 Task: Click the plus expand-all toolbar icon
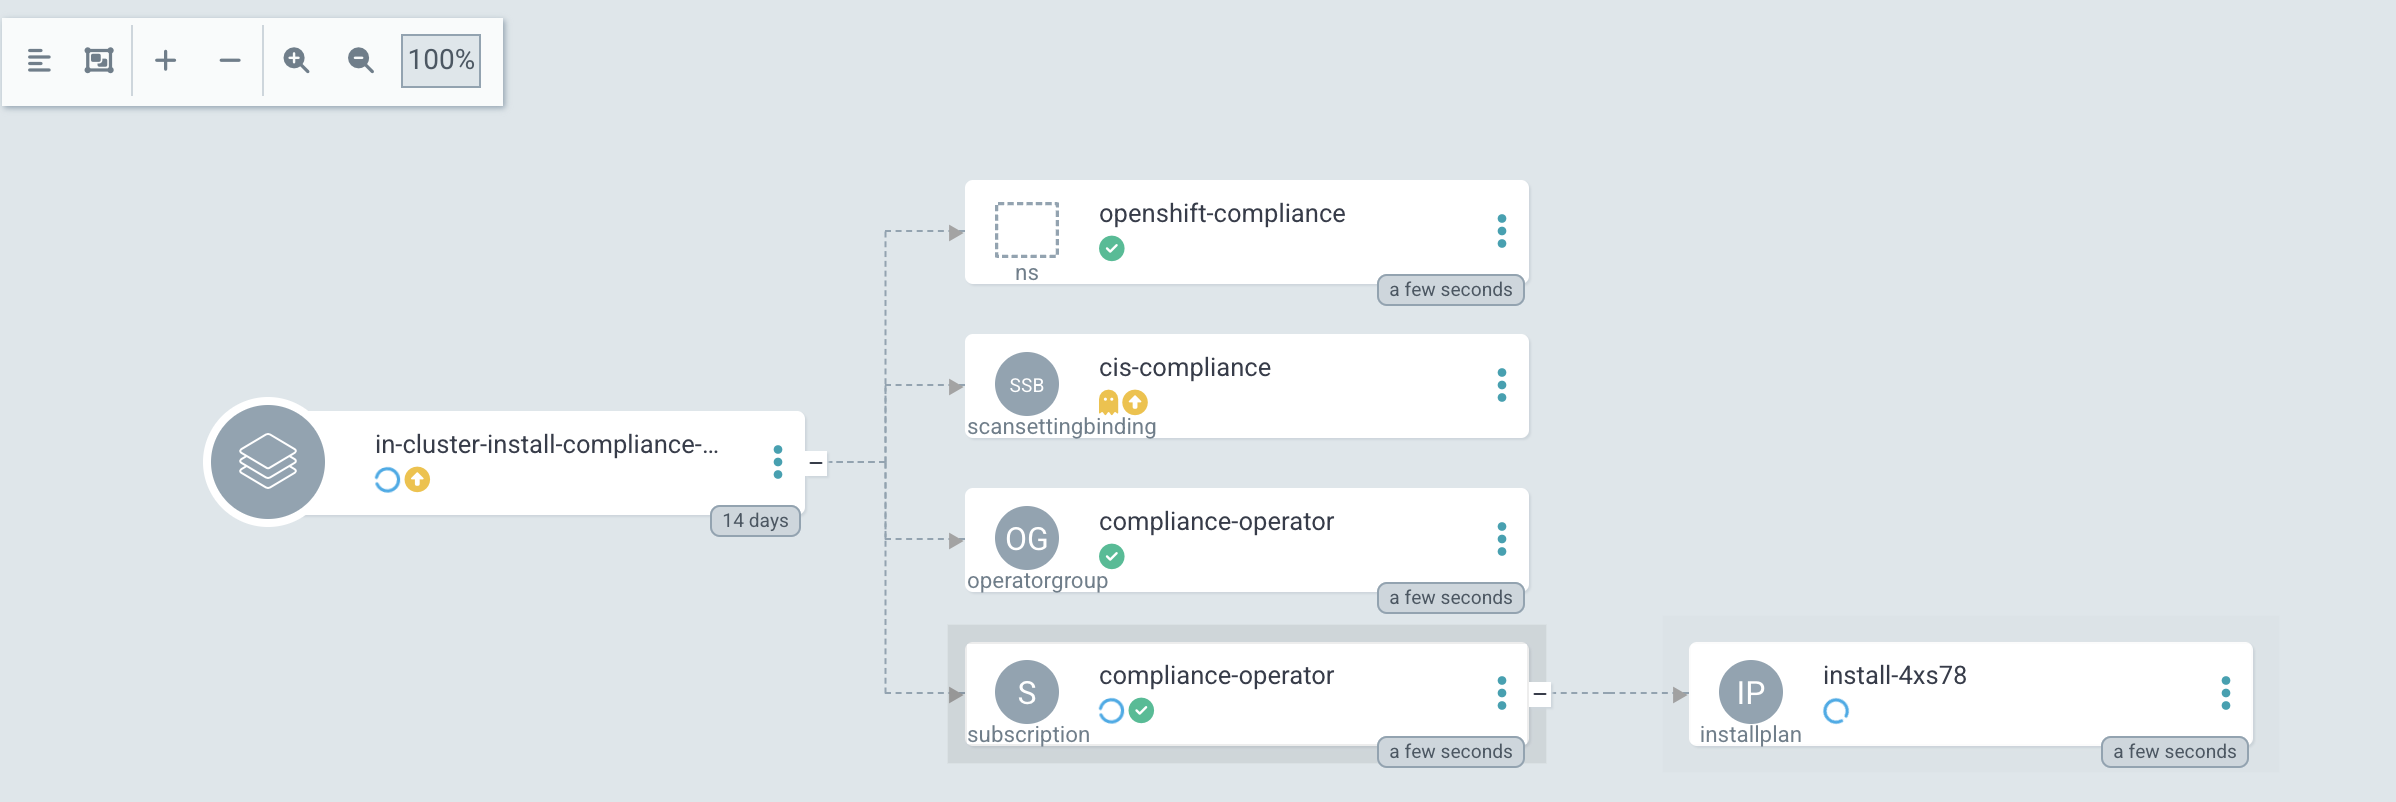coord(166,61)
